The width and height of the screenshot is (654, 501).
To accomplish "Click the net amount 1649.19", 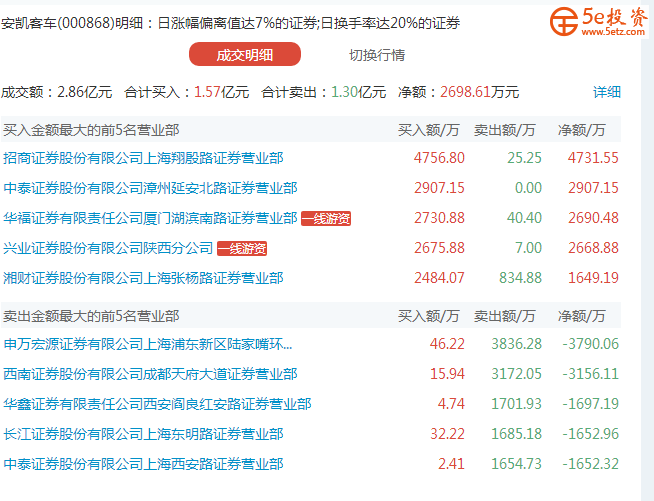I will tap(593, 278).
